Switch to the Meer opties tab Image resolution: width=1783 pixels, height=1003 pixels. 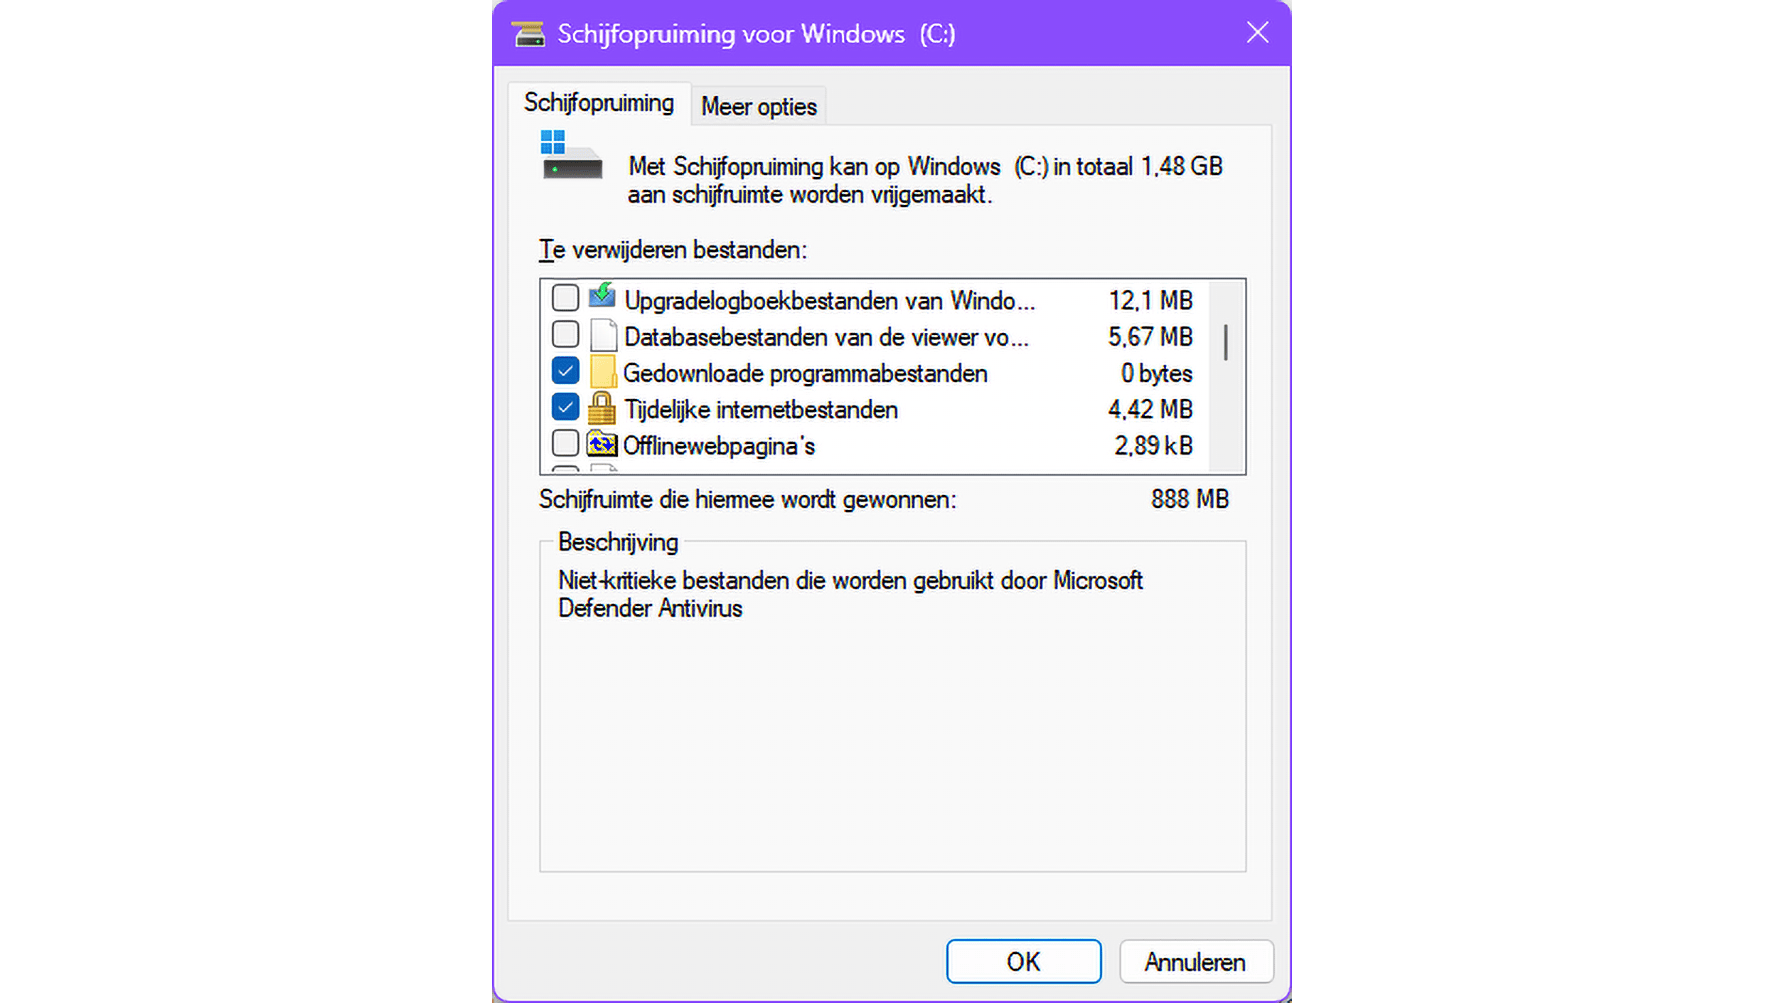click(759, 106)
